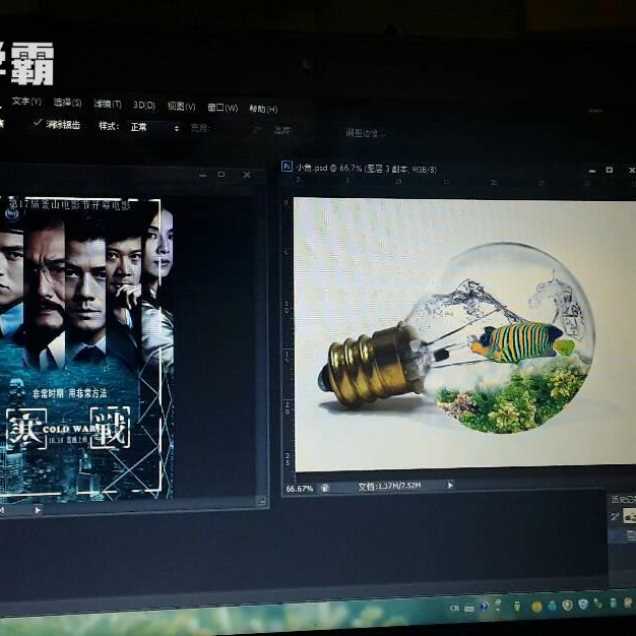Click the keyboard icon in the taskbar tray
The width and height of the screenshot is (636, 636).
tap(469, 608)
